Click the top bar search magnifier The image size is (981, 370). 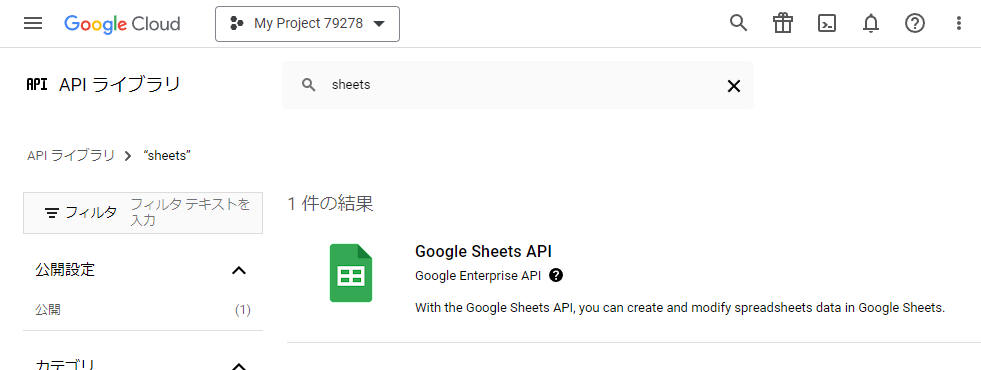coord(739,24)
